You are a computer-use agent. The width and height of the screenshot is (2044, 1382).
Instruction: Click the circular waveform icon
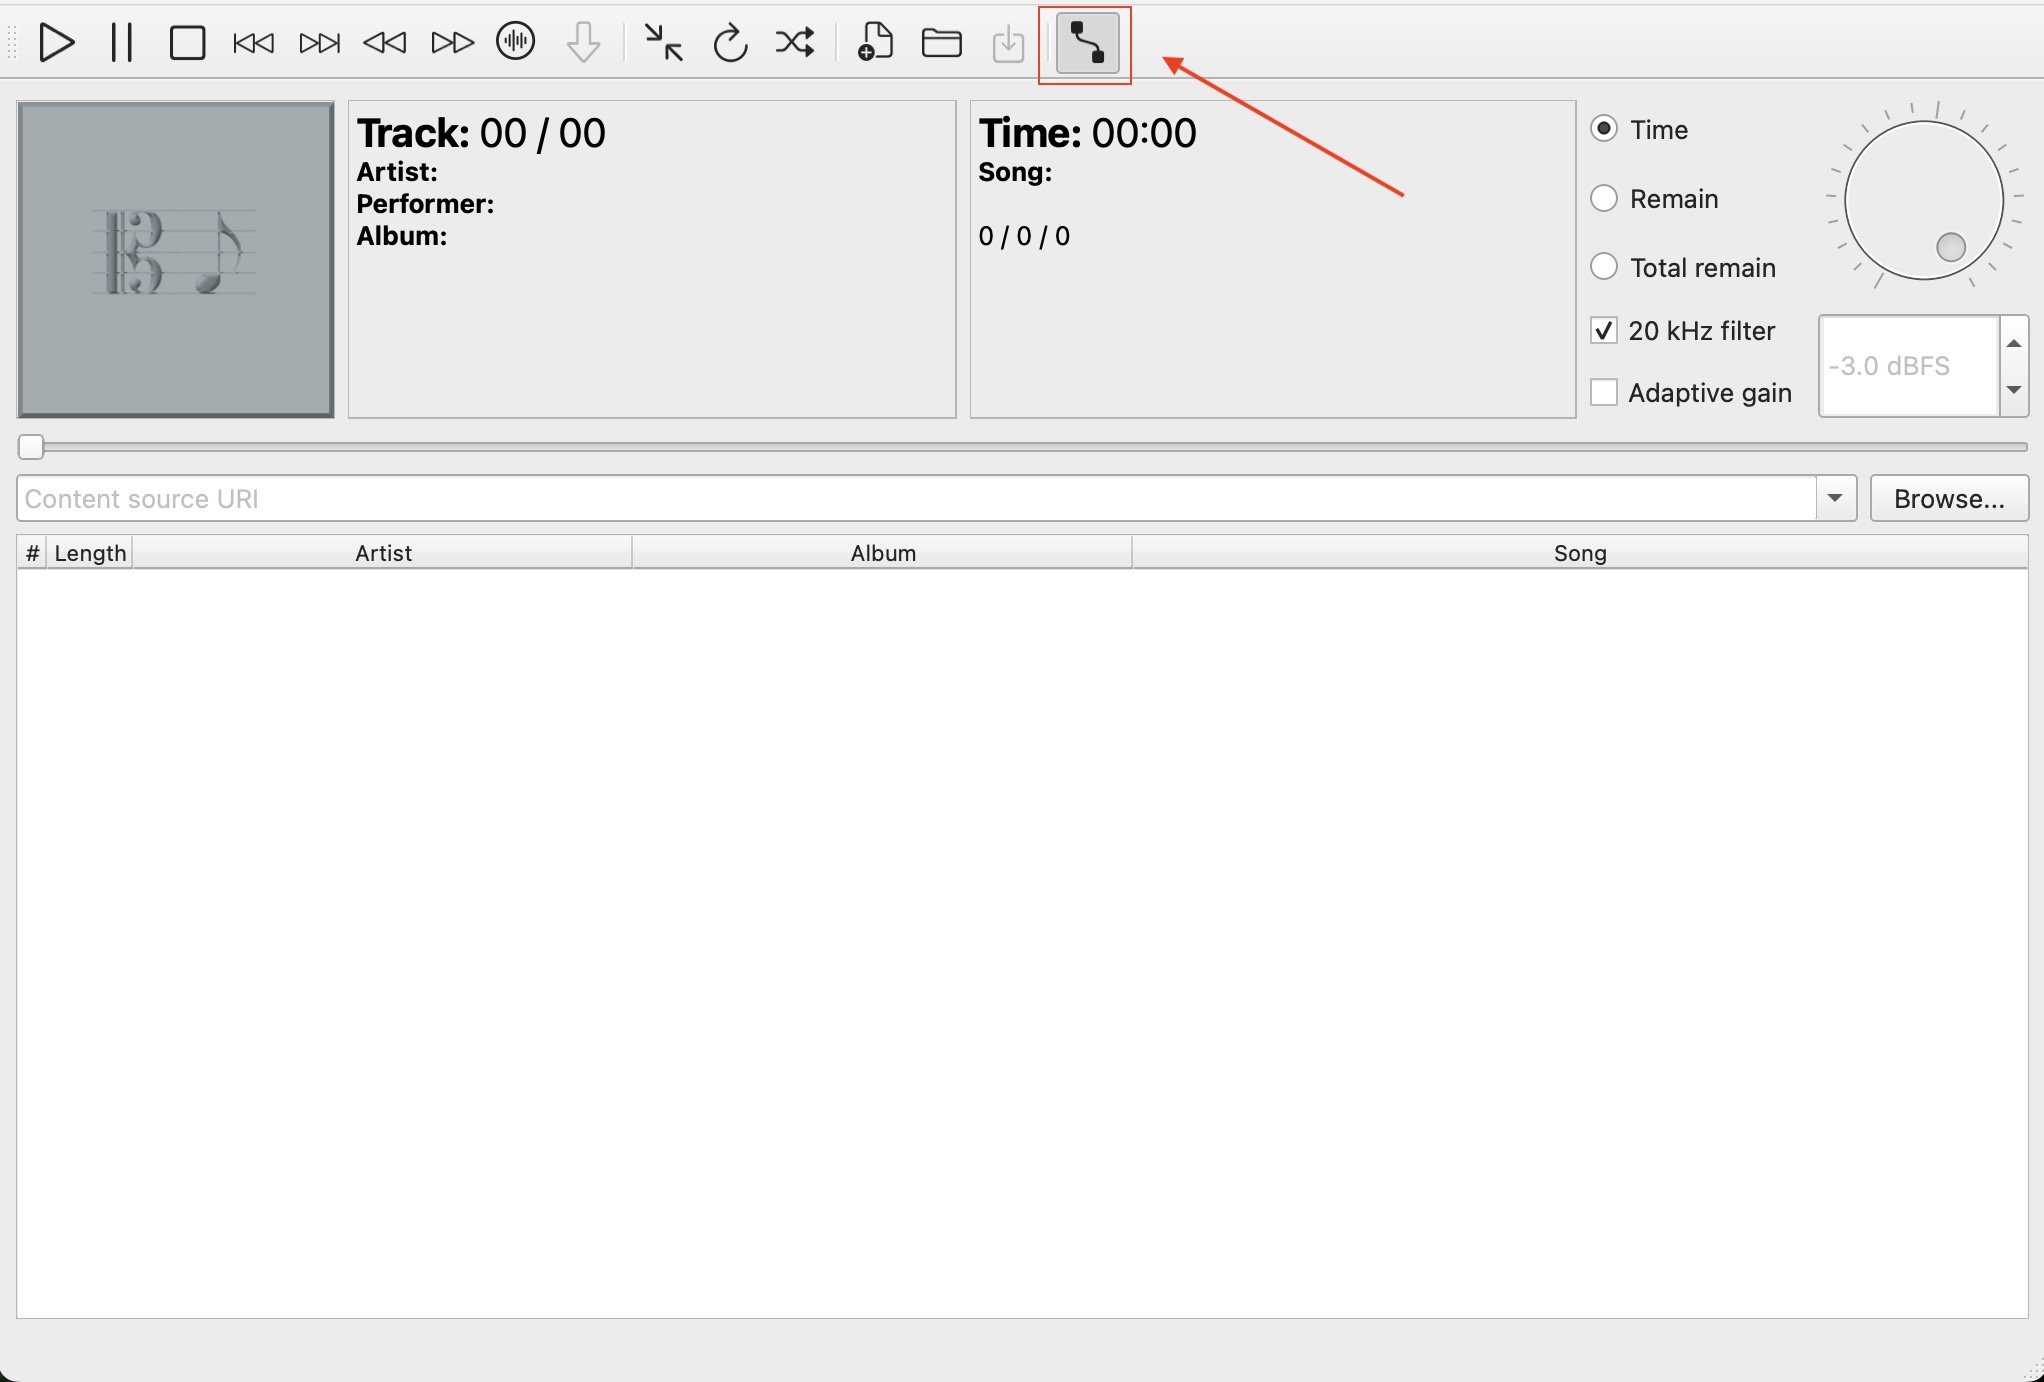(x=516, y=42)
